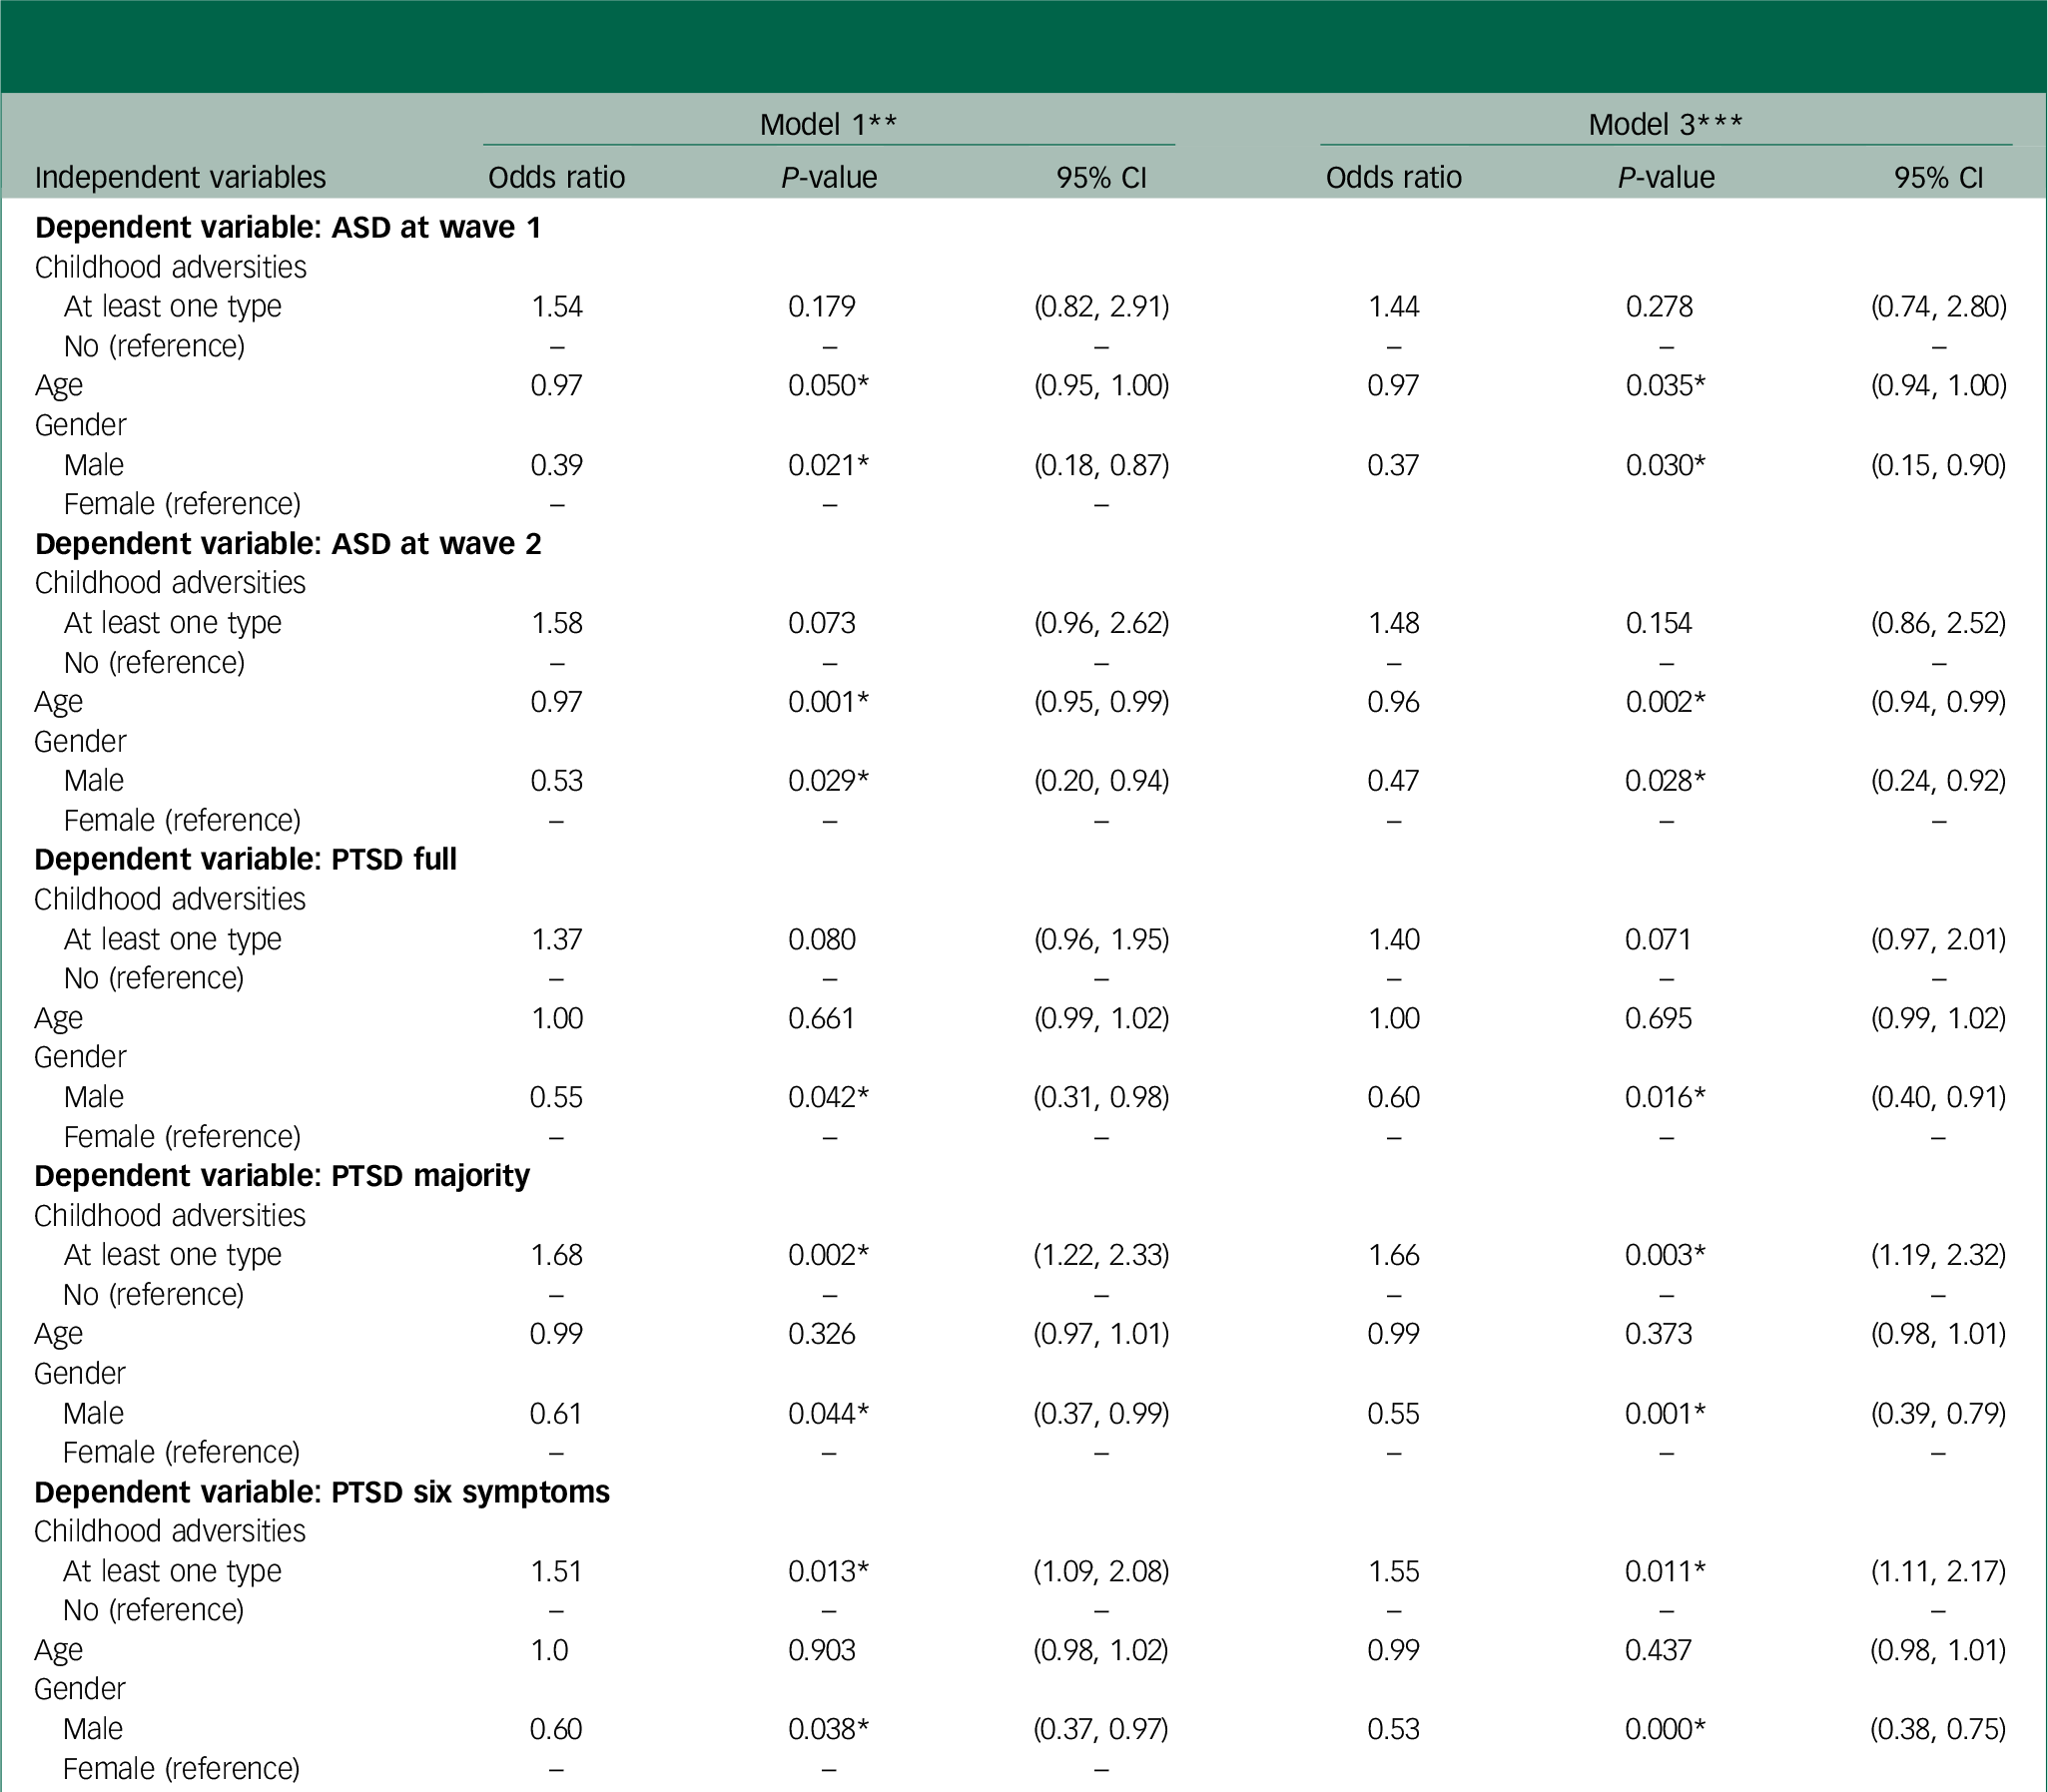Click the PTSD full section heading
Image resolution: width=2048 pixels, height=1792 pixels.
pos(245,859)
